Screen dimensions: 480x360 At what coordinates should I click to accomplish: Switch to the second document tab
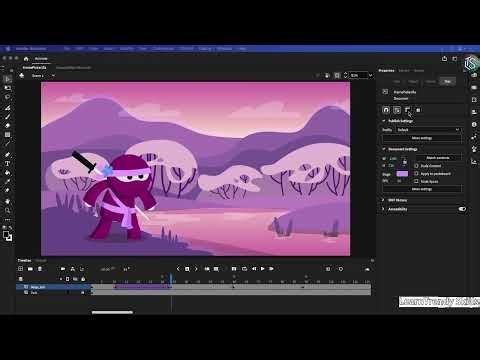(x=73, y=68)
